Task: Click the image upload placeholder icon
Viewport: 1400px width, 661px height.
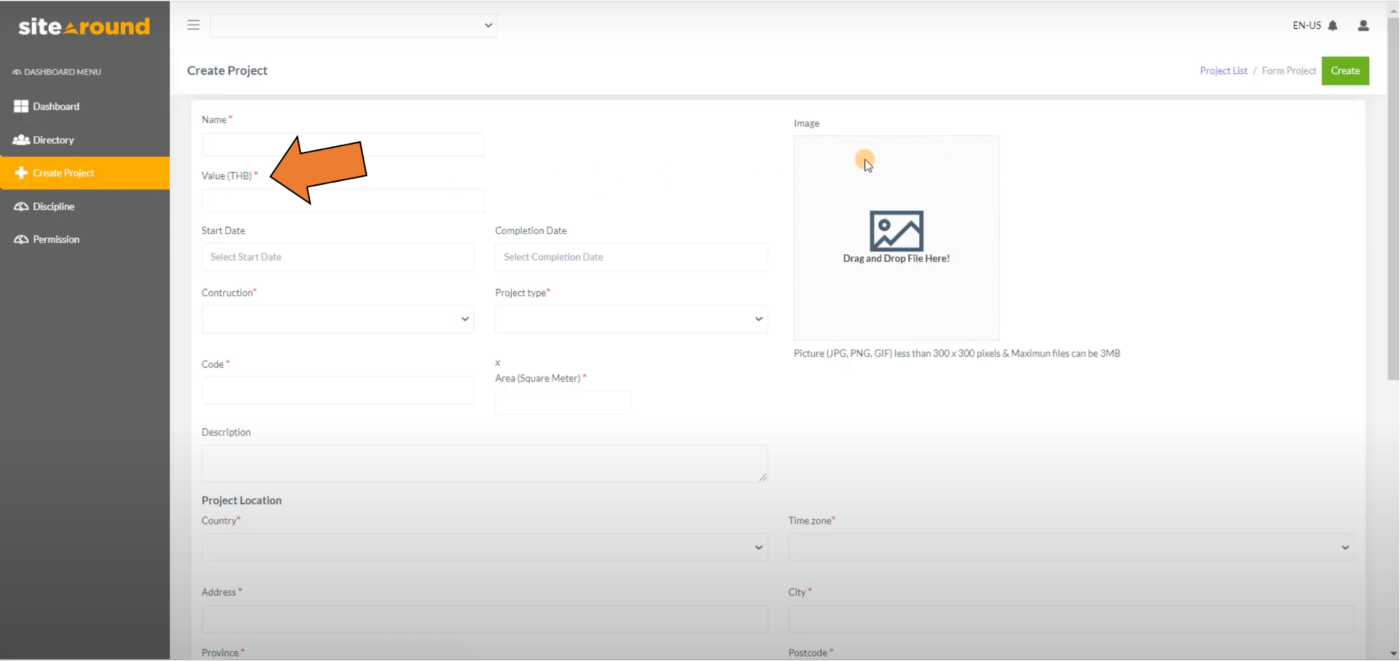Action: tap(895, 230)
